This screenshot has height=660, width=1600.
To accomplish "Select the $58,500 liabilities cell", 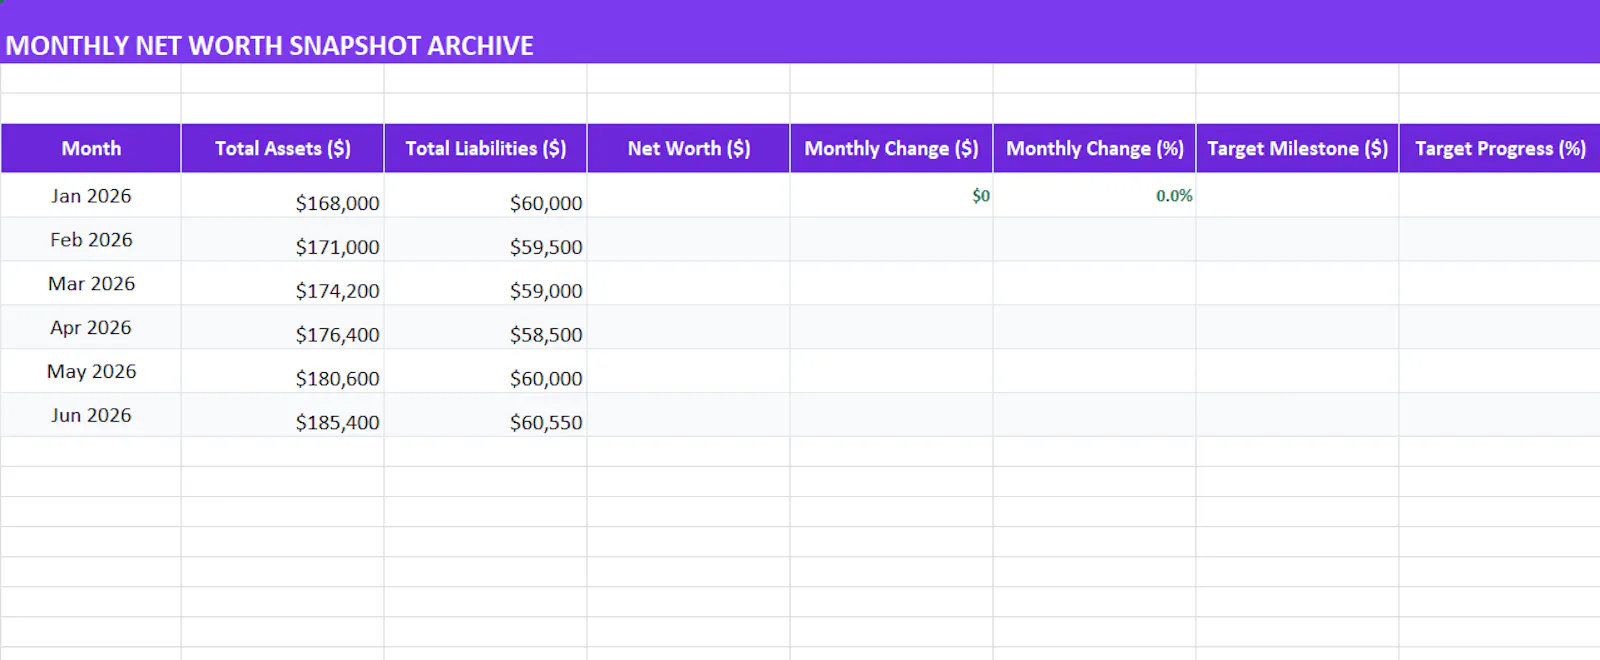I will pyautogui.click(x=486, y=328).
